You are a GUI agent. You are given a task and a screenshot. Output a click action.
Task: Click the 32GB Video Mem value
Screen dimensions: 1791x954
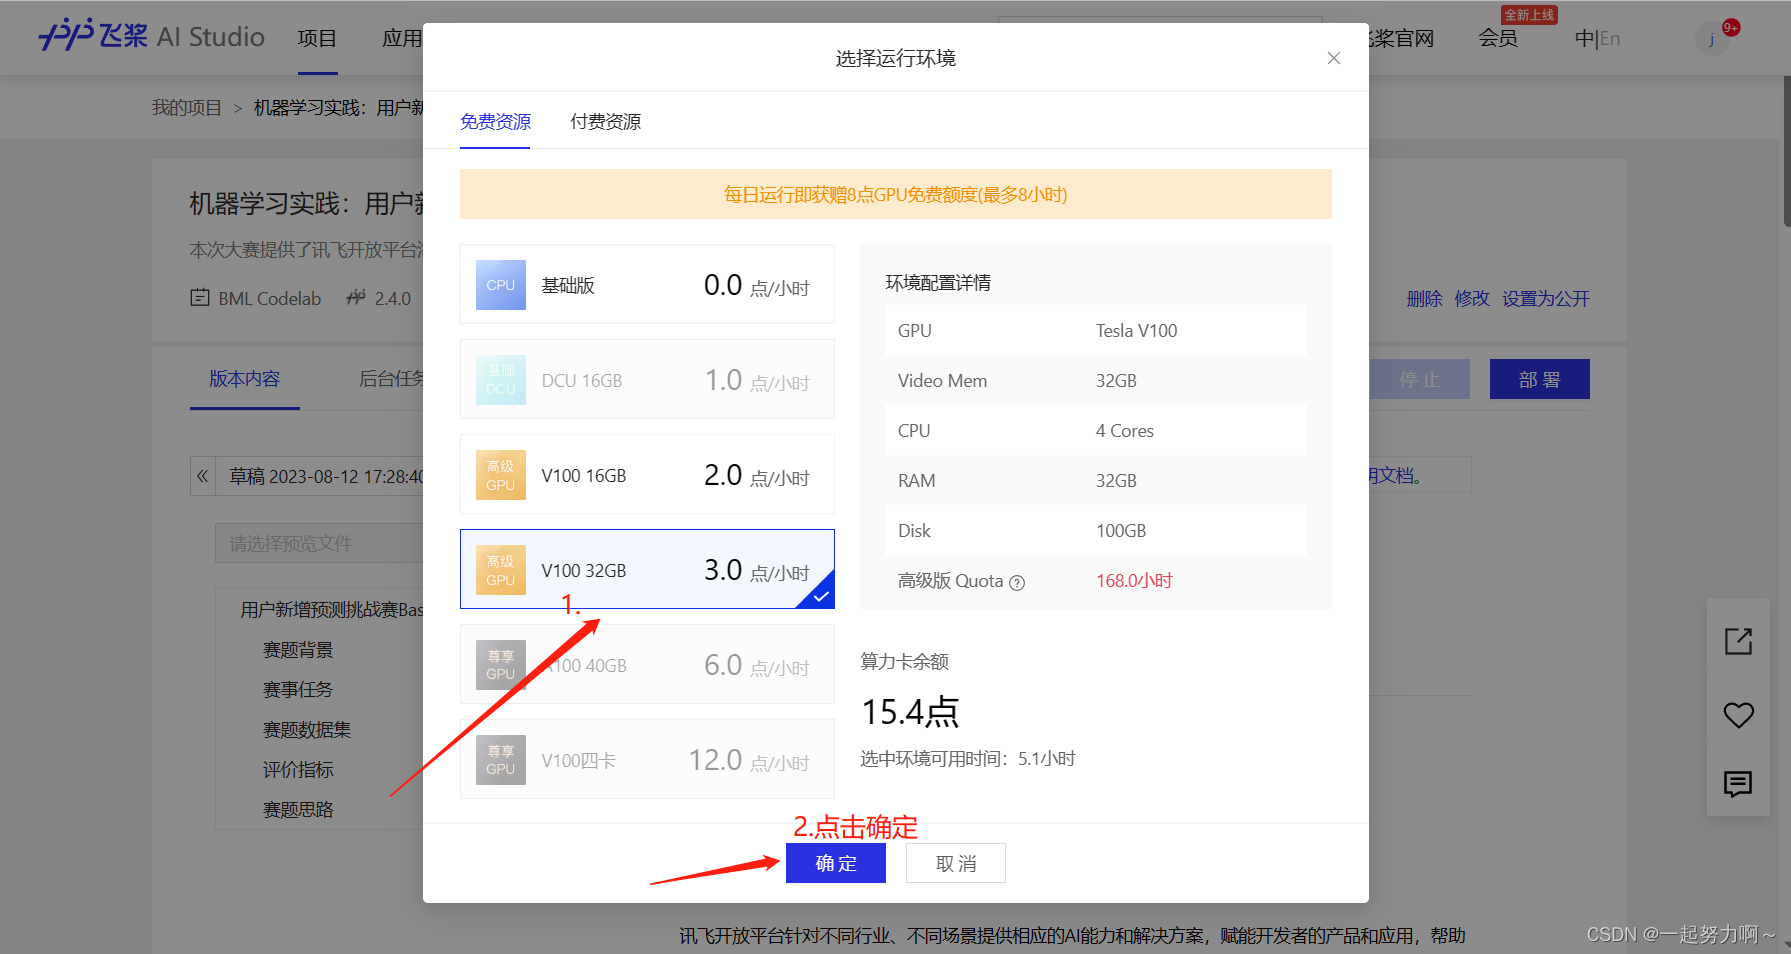coord(1116,380)
